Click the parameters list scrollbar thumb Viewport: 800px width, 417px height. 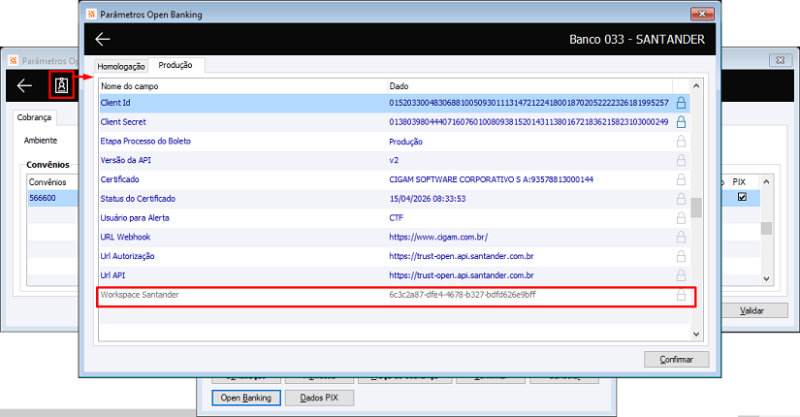696,208
